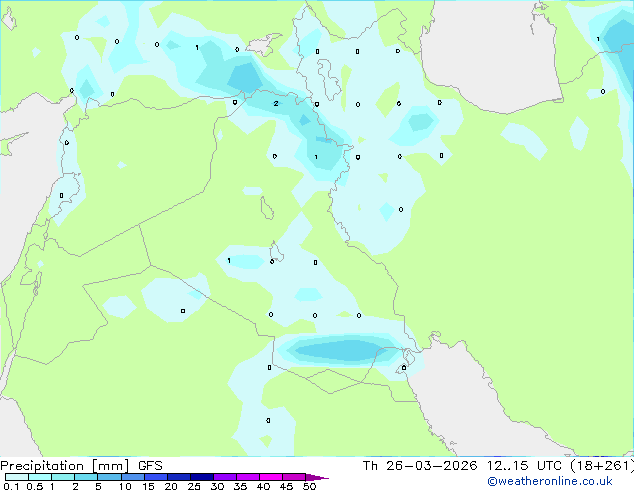Open the weatheronline.co.uk copyright link

[x=549, y=481]
